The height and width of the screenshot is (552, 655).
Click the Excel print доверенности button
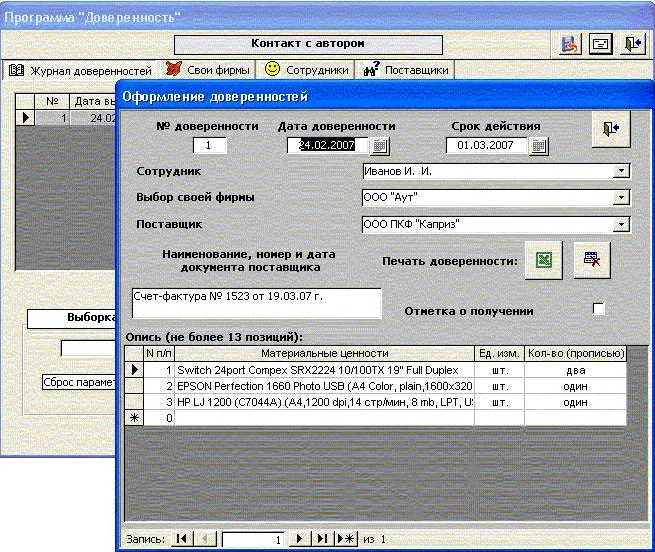coord(543,260)
